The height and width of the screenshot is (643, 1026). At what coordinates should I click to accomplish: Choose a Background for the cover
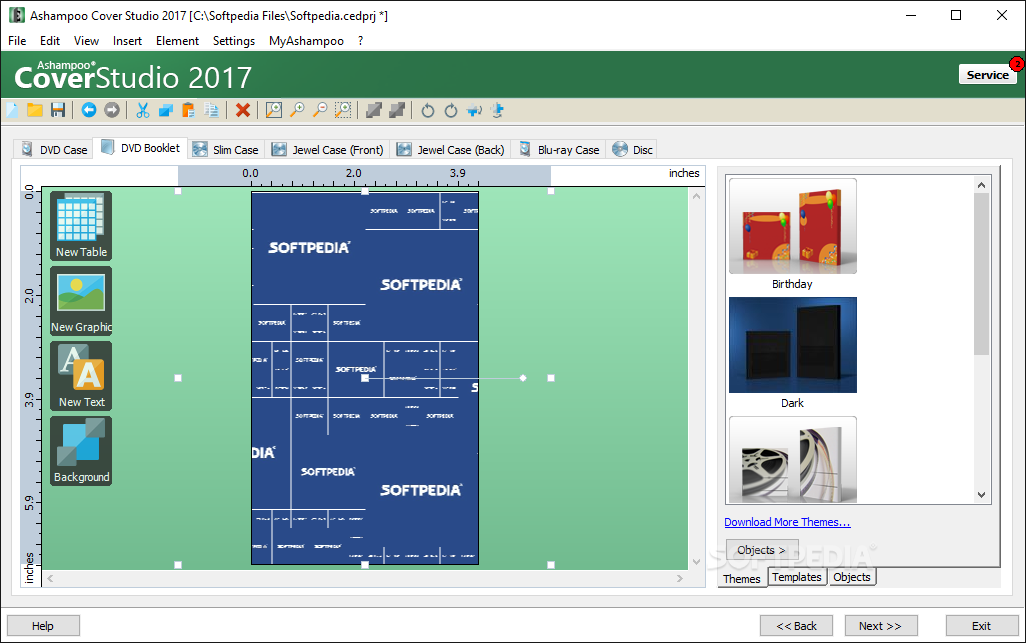click(81, 451)
